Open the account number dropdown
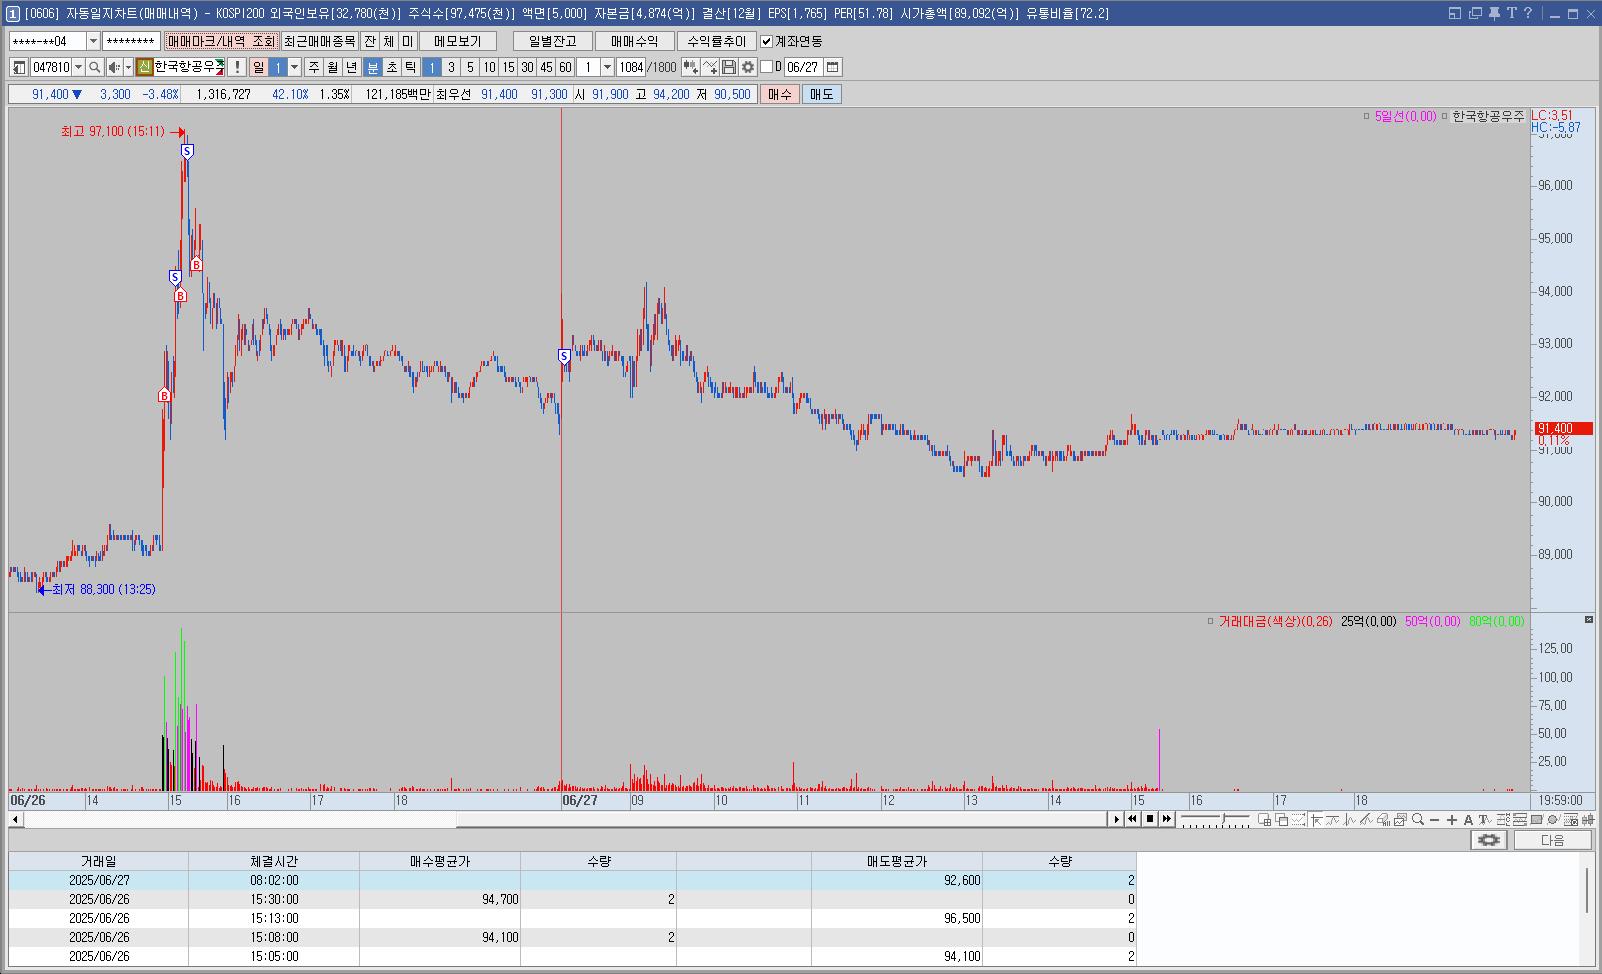 coord(93,41)
